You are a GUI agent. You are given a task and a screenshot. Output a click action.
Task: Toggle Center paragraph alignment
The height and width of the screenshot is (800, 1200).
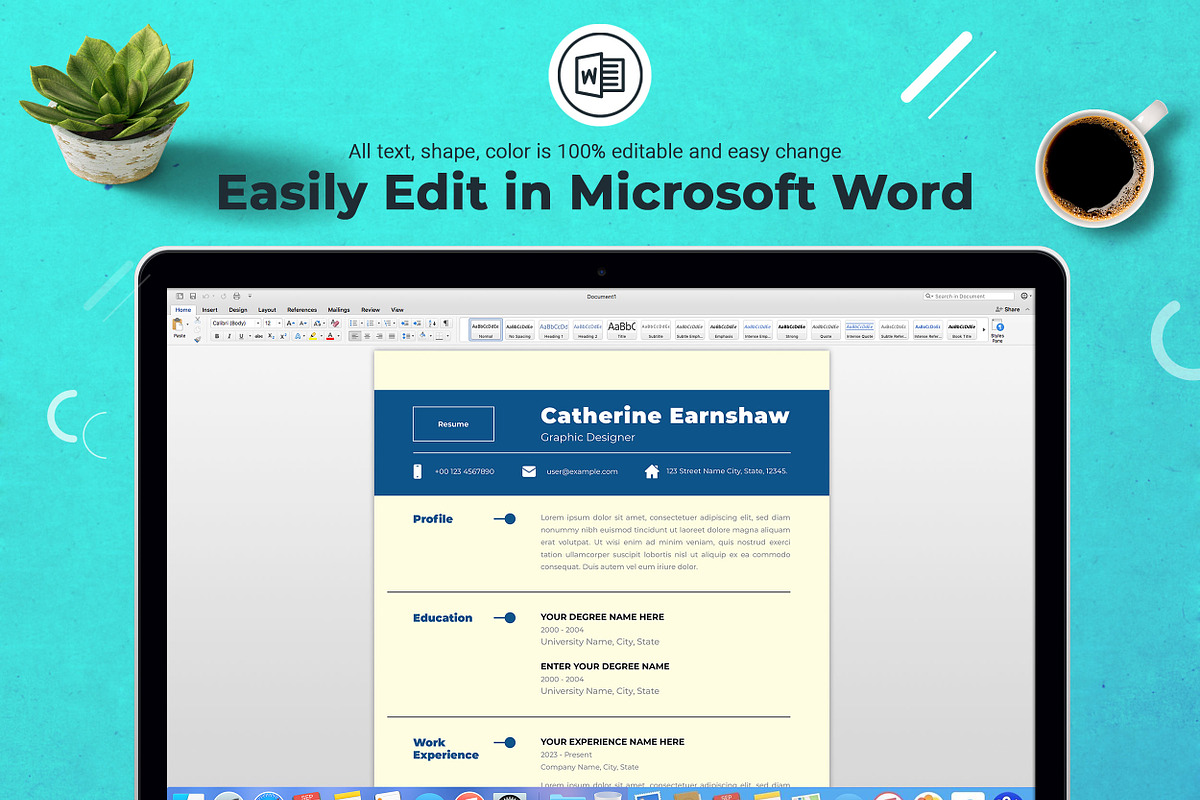pos(367,336)
